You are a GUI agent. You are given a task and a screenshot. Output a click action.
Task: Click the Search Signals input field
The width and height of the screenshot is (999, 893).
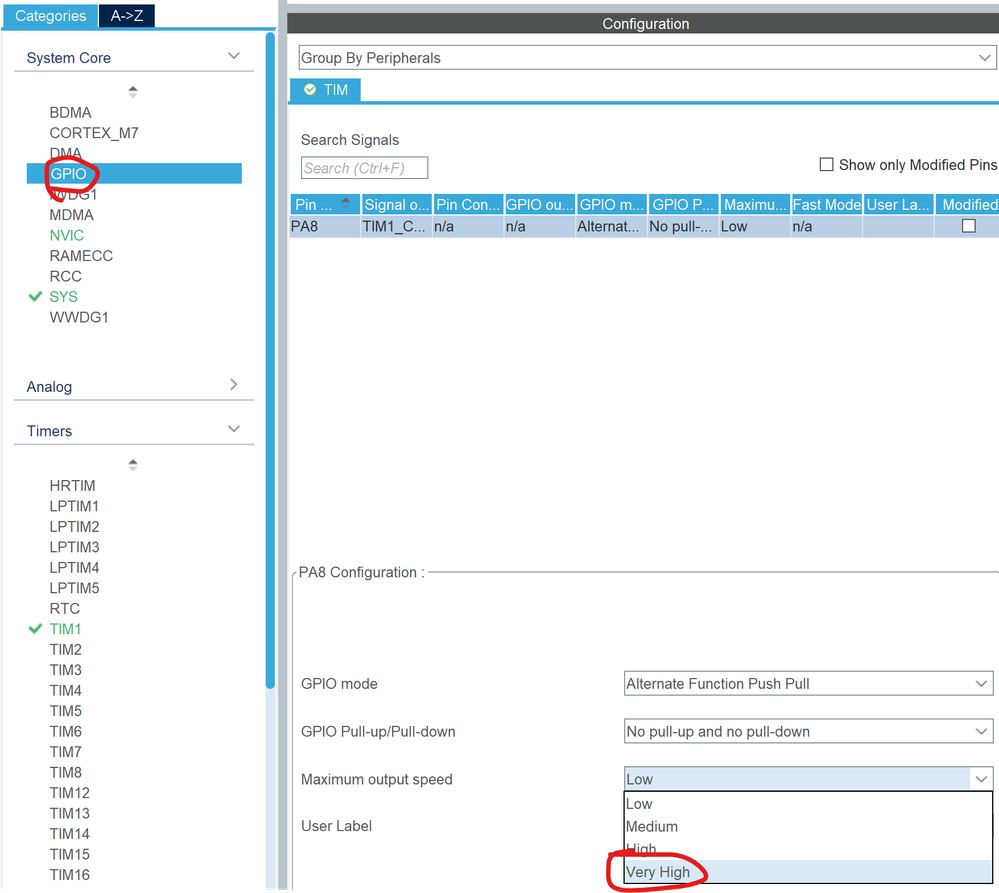click(x=364, y=168)
